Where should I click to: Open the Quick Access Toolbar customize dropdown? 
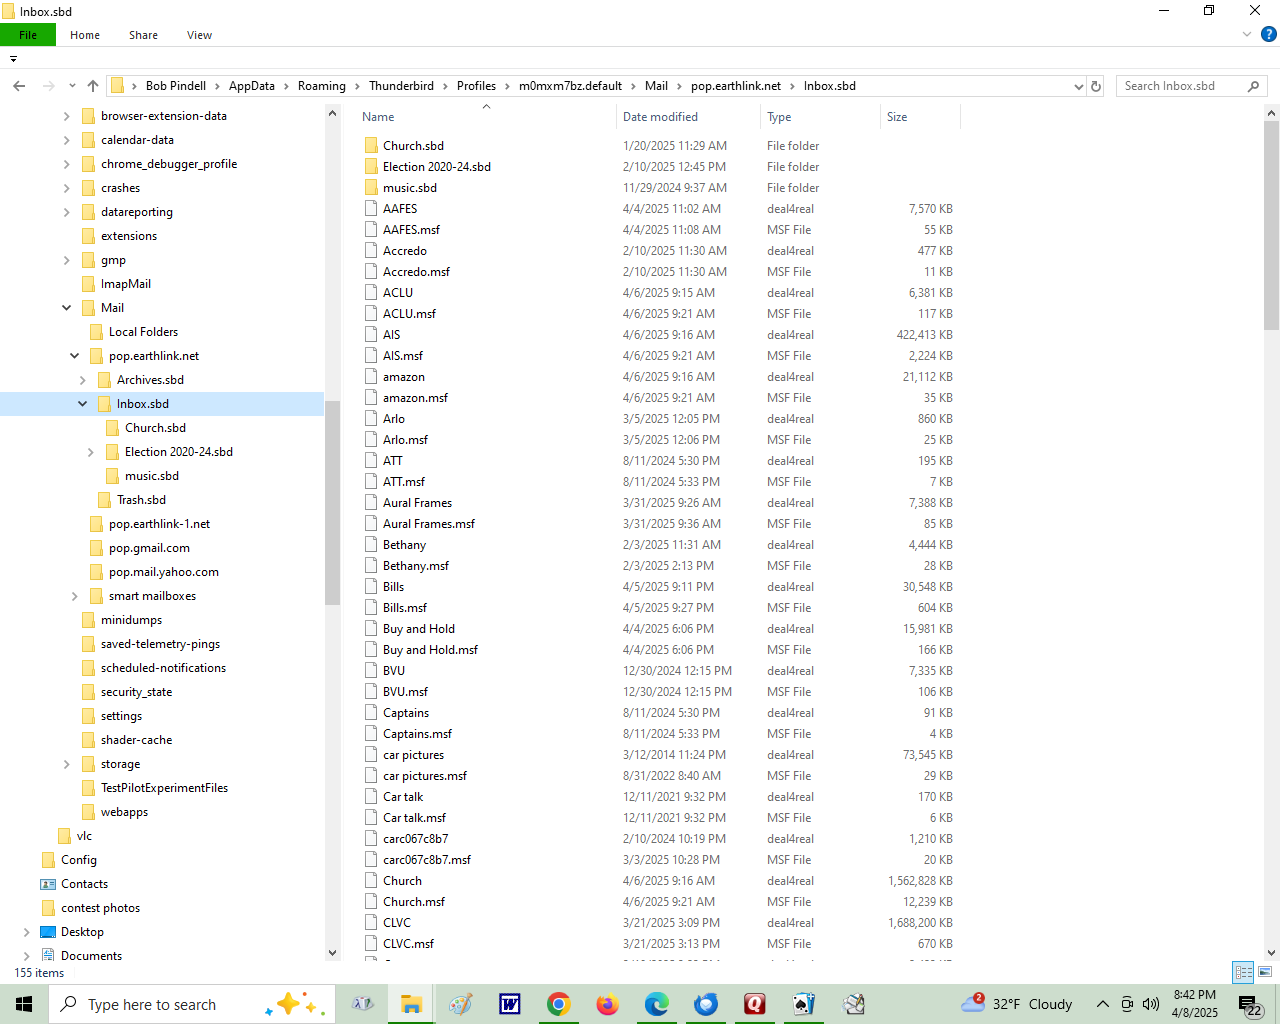coord(13,59)
